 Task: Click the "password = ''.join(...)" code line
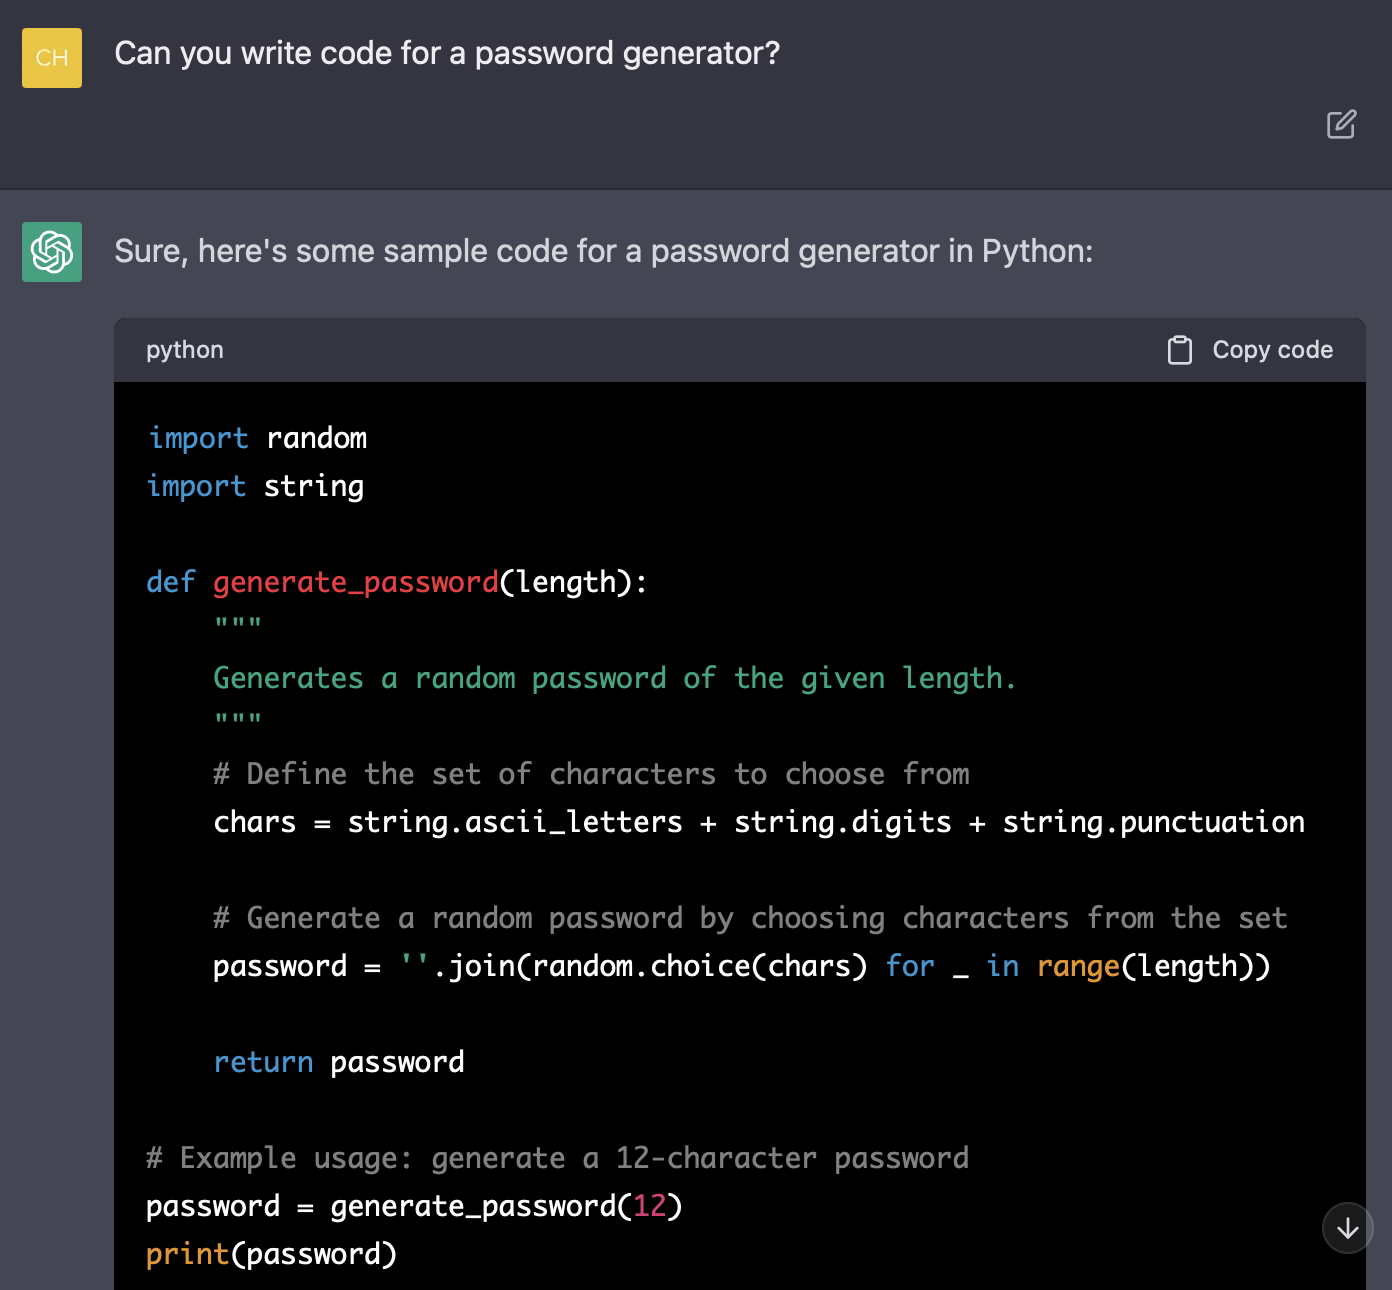742,966
